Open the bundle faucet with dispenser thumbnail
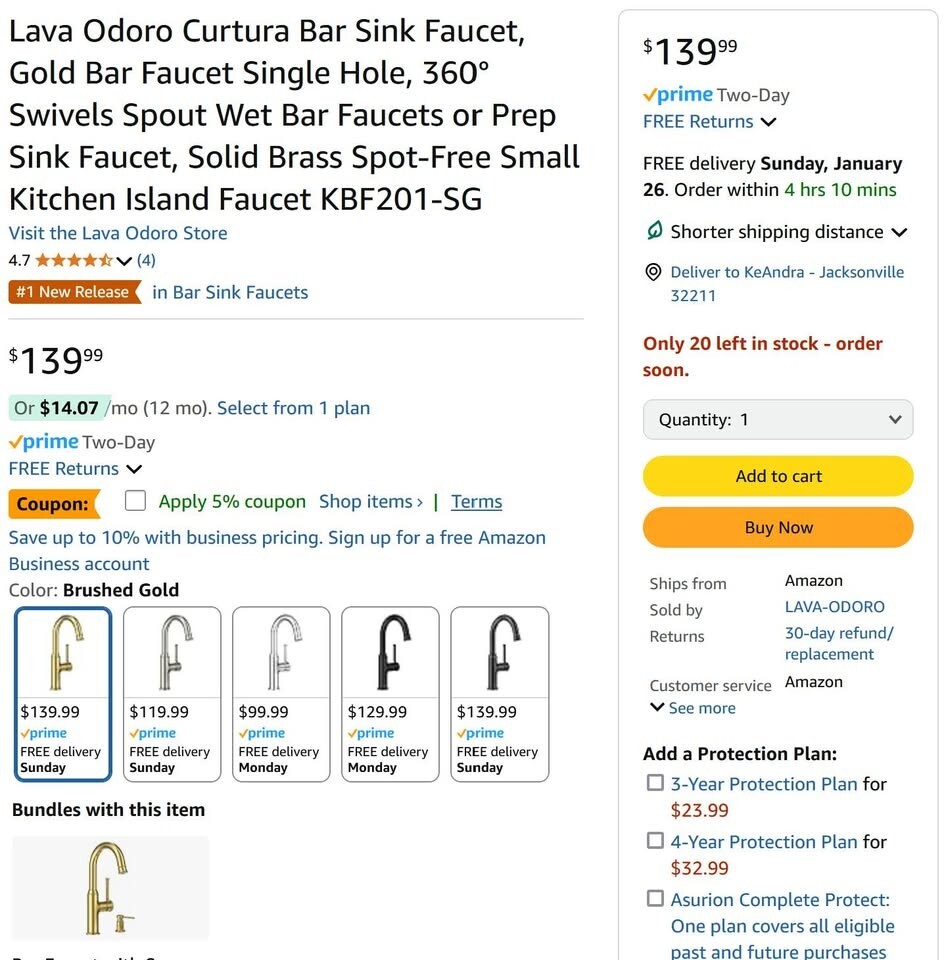The image size is (944, 960). (x=110, y=888)
